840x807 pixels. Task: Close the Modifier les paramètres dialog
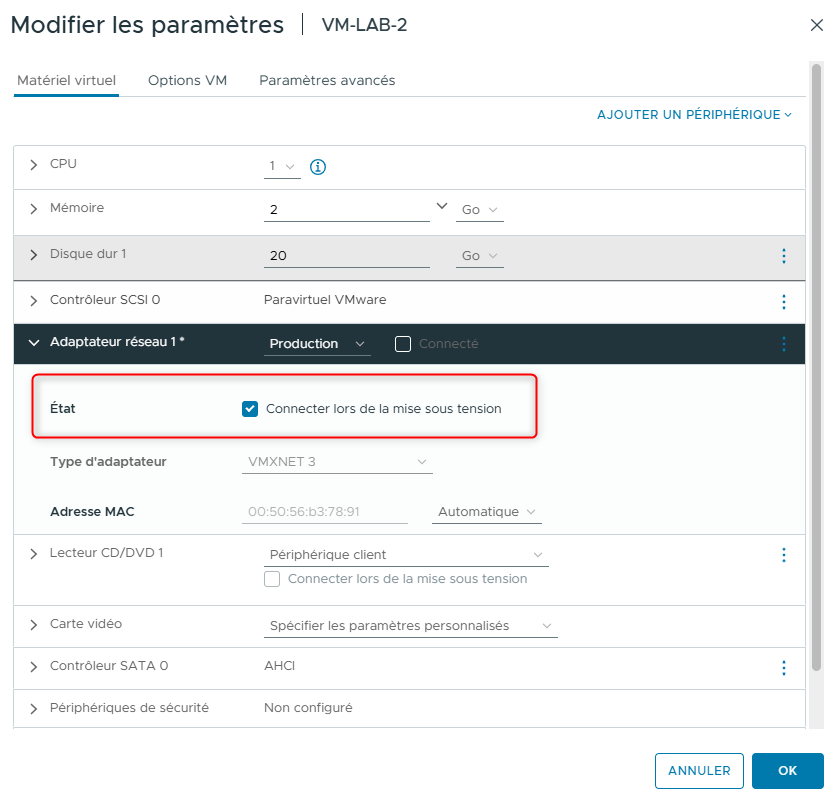pos(817,25)
